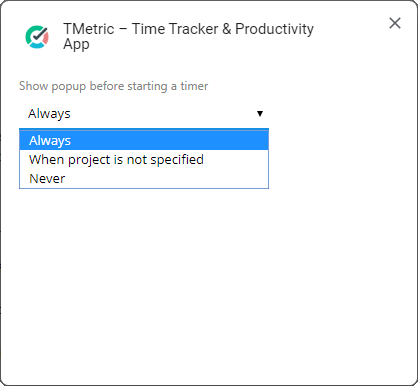Click the blue highlighted row in the list
418x386 pixels.
[144, 140]
